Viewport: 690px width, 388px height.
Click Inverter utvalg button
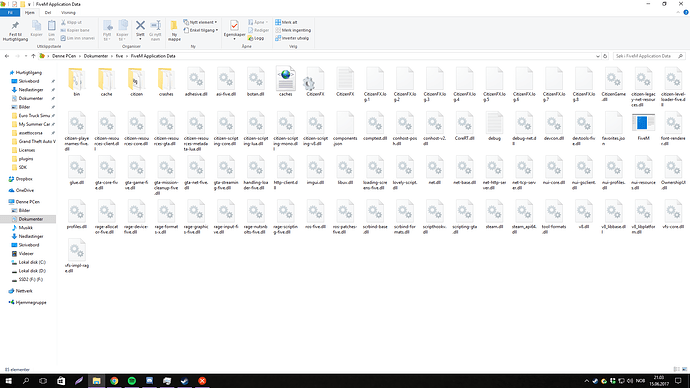pos(292,38)
